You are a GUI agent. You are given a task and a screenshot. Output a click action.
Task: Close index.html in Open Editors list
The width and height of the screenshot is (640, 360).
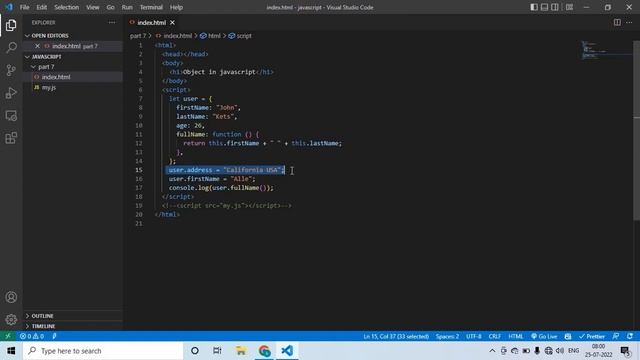[37, 46]
